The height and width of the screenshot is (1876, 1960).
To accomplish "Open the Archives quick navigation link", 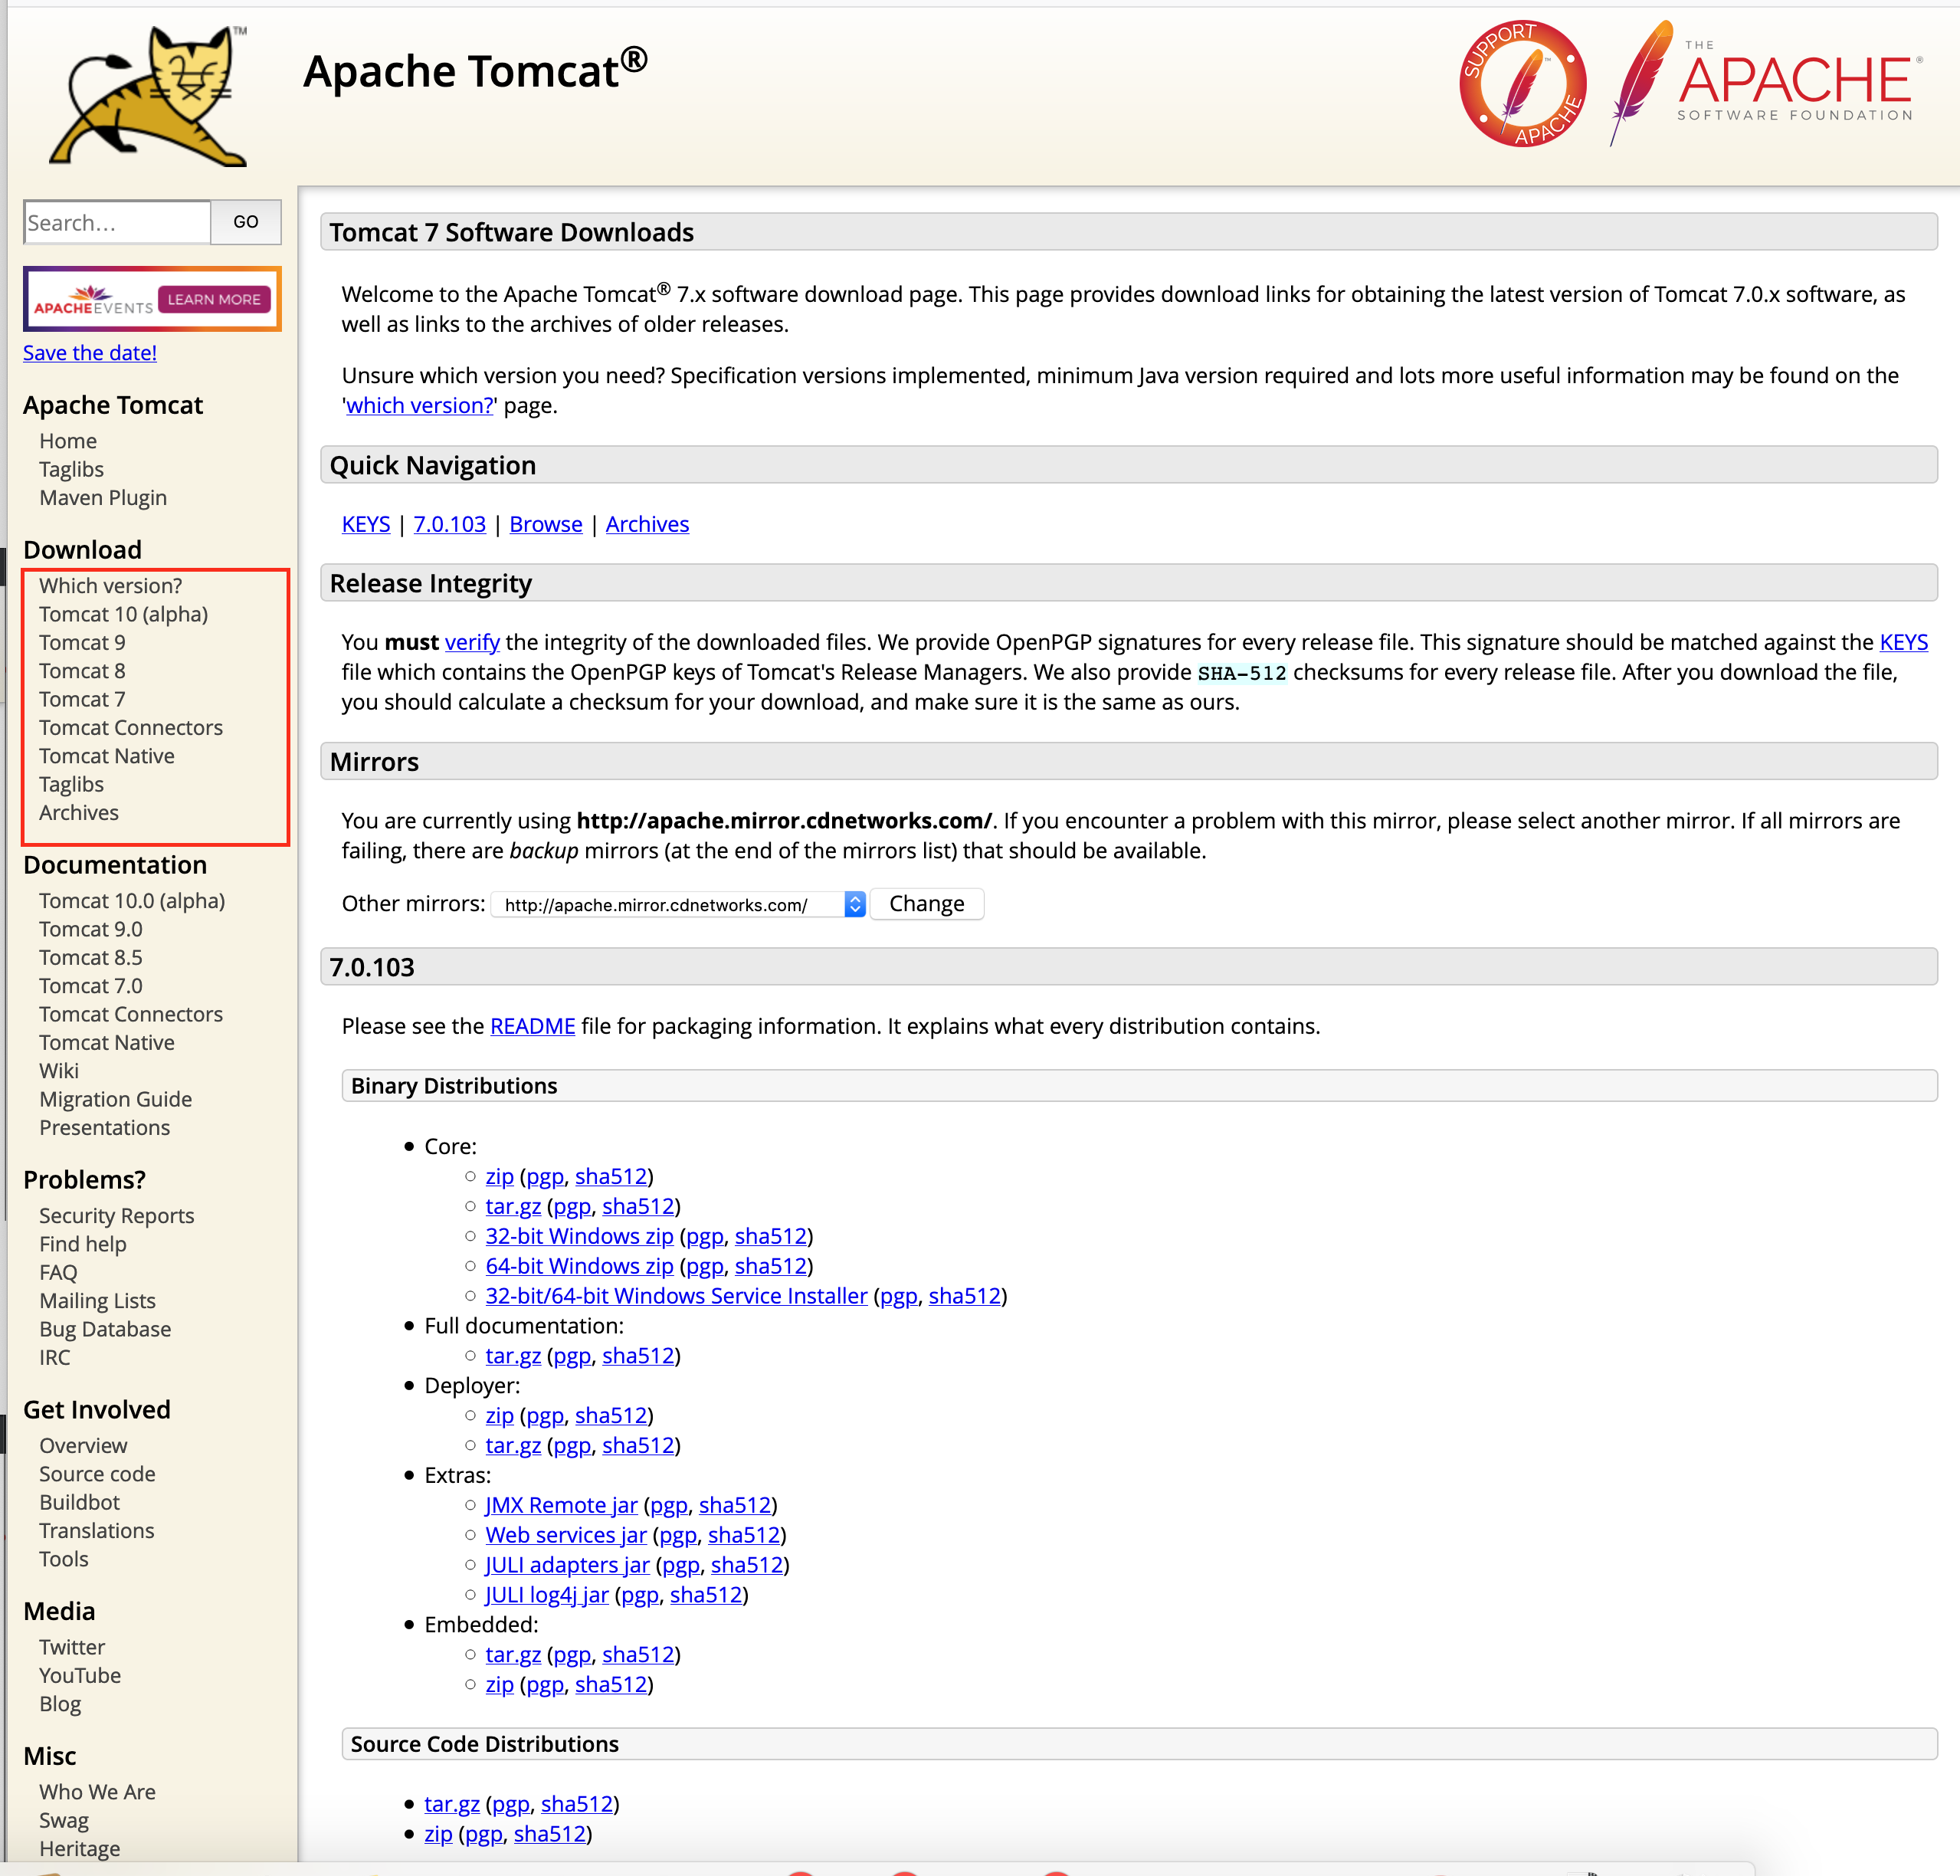I will click(x=647, y=524).
